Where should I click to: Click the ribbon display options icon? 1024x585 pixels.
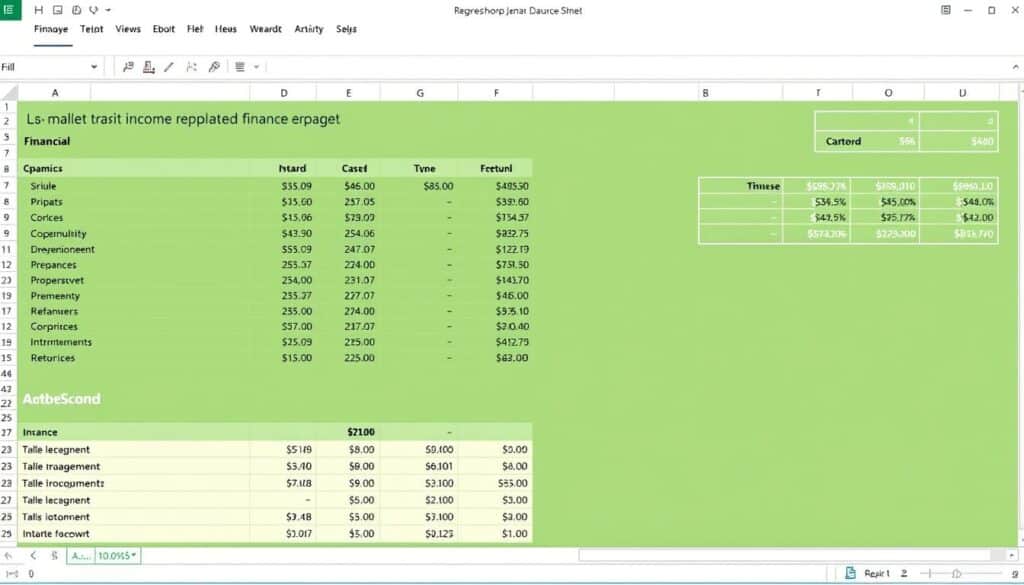(945, 10)
